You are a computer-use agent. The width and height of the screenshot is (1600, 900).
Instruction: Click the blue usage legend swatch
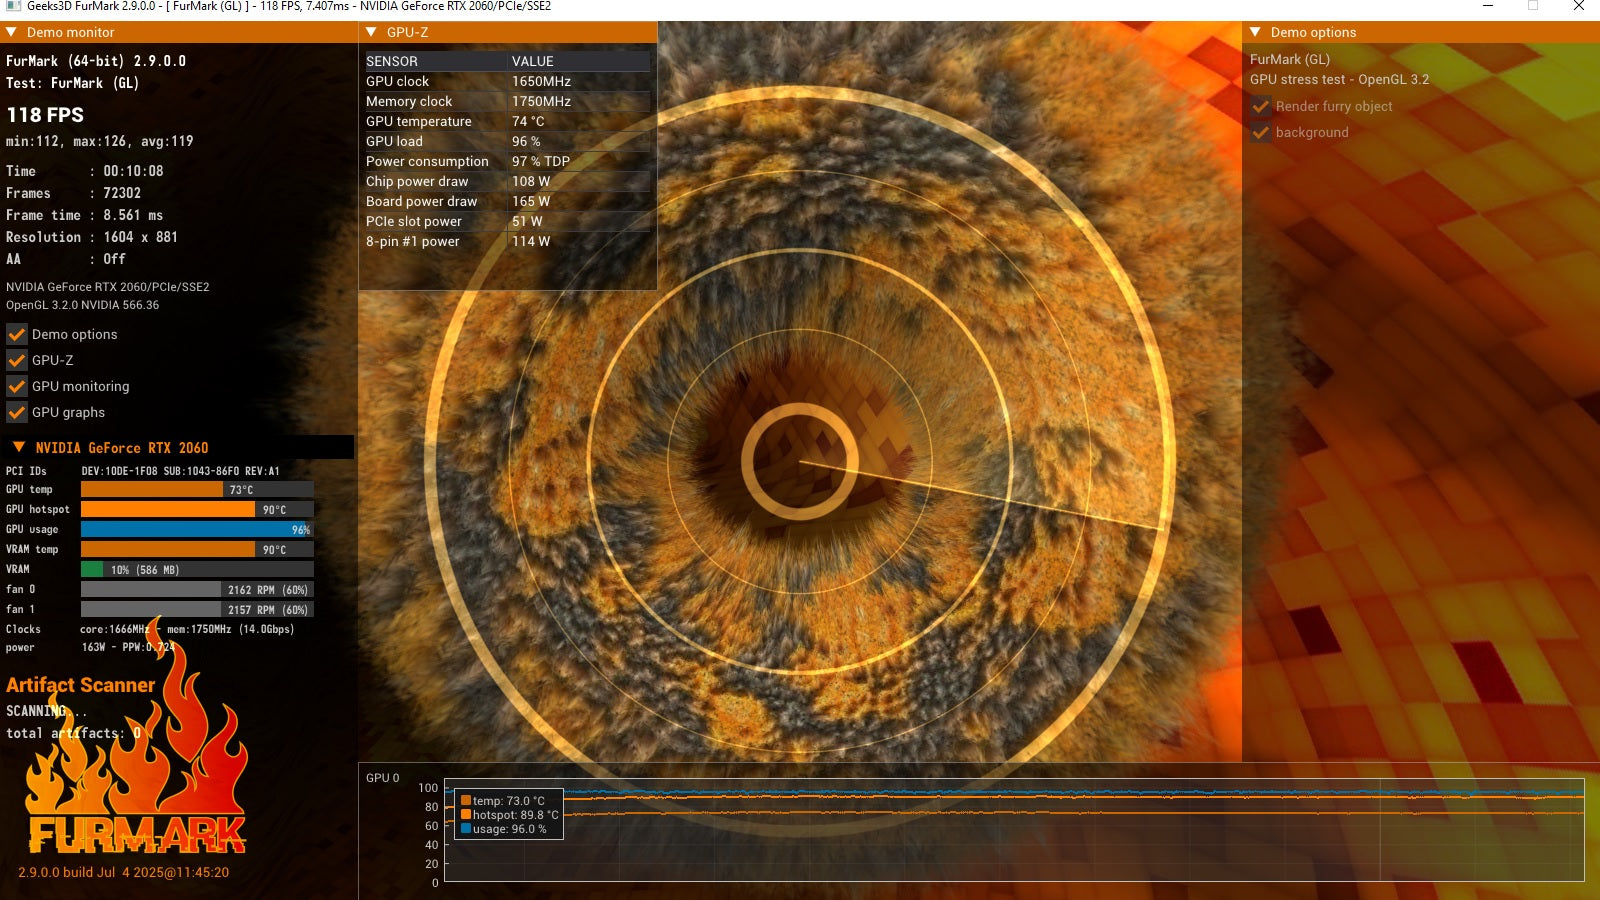(x=466, y=828)
